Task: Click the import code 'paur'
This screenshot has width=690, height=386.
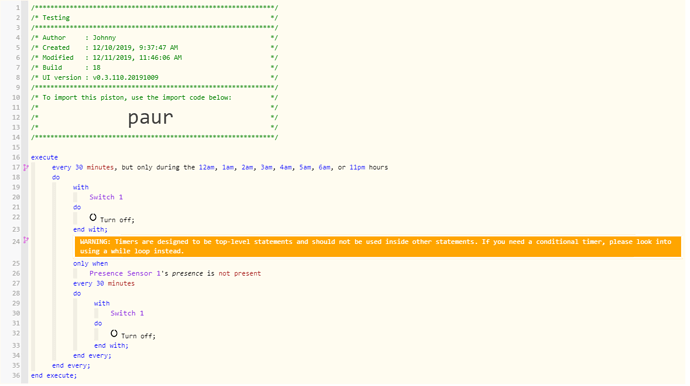Action: (x=150, y=118)
